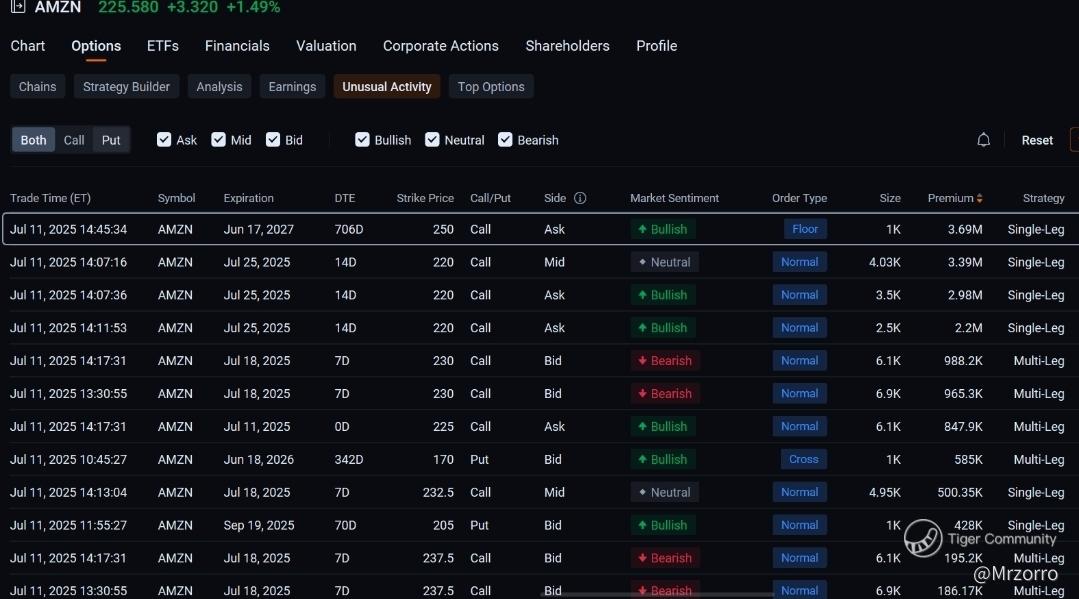Click the 4.03K size value
The height and width of the screenshot is (599, 1079).
pyautogui.click(x=884, y=262)
